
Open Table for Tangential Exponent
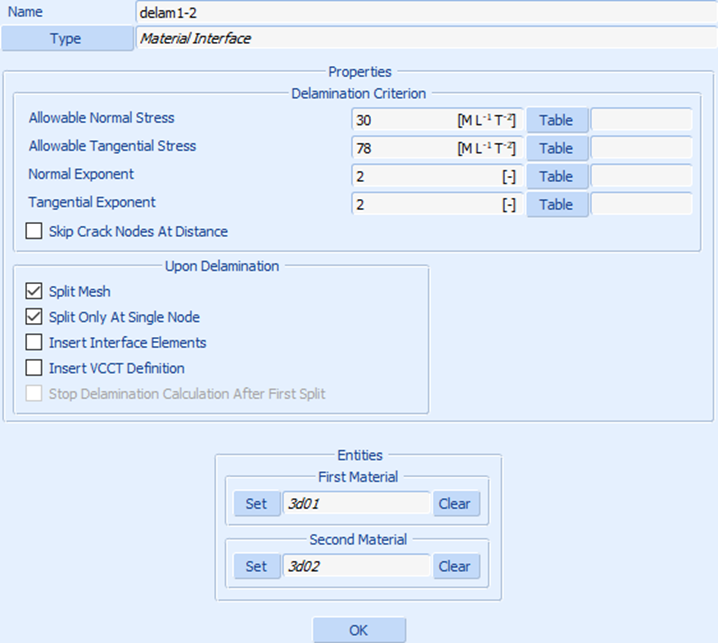556,204
